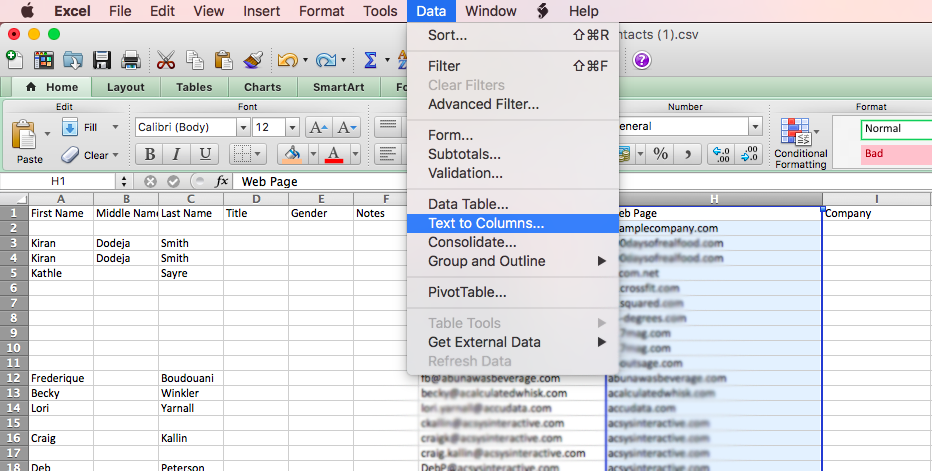
Task: Toggle Underline formatting
Action: point(204,154)
